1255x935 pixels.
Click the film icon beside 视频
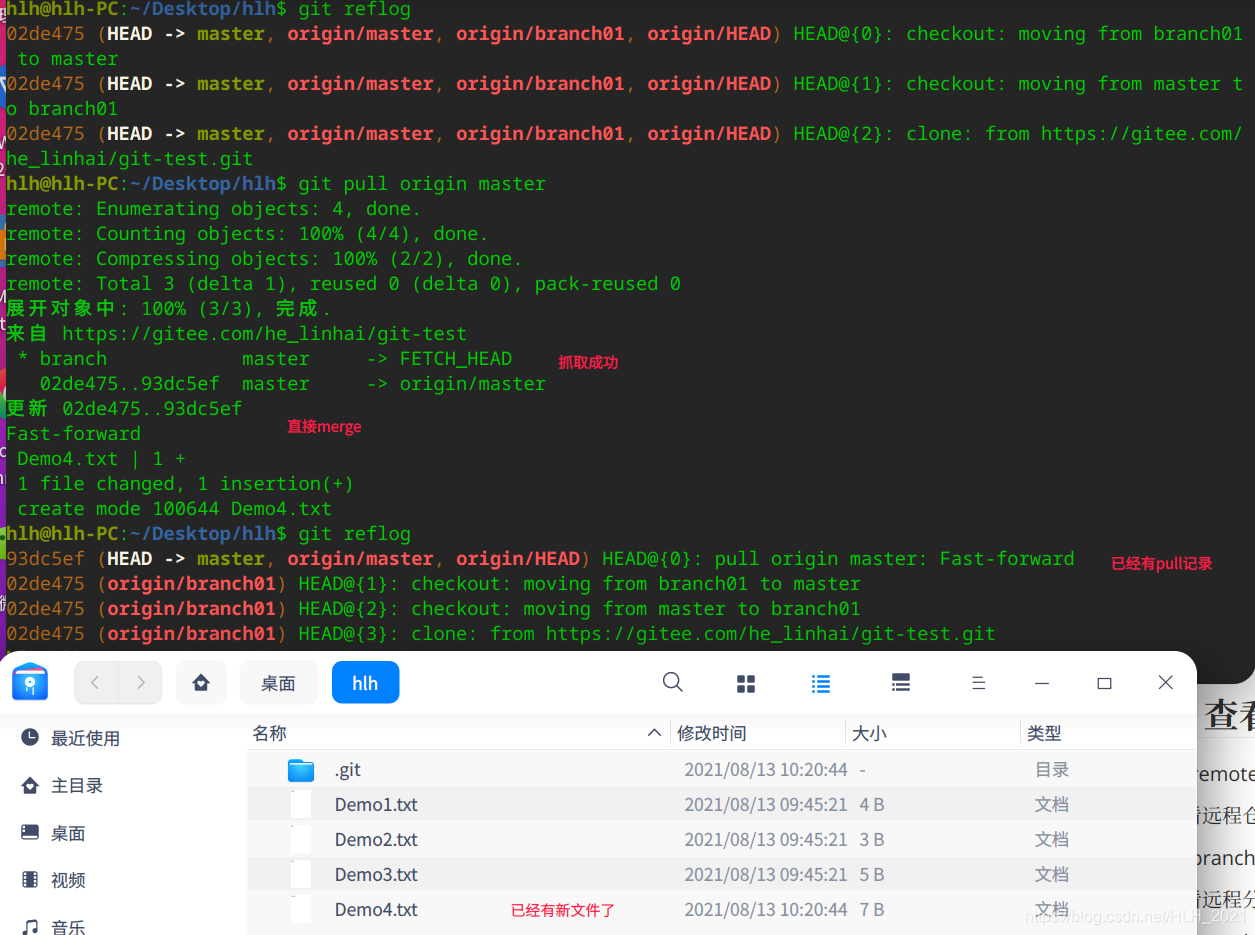(x=30, y=880)
